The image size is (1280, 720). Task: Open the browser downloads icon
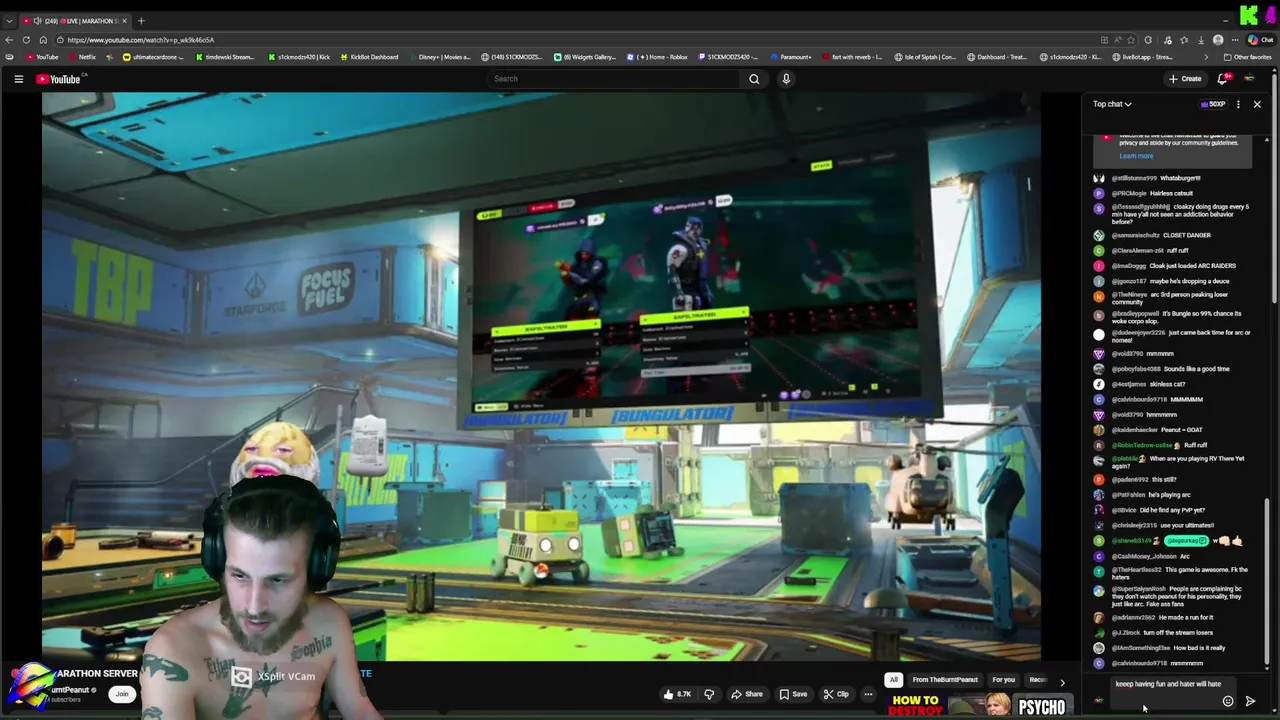[1201, 40]
